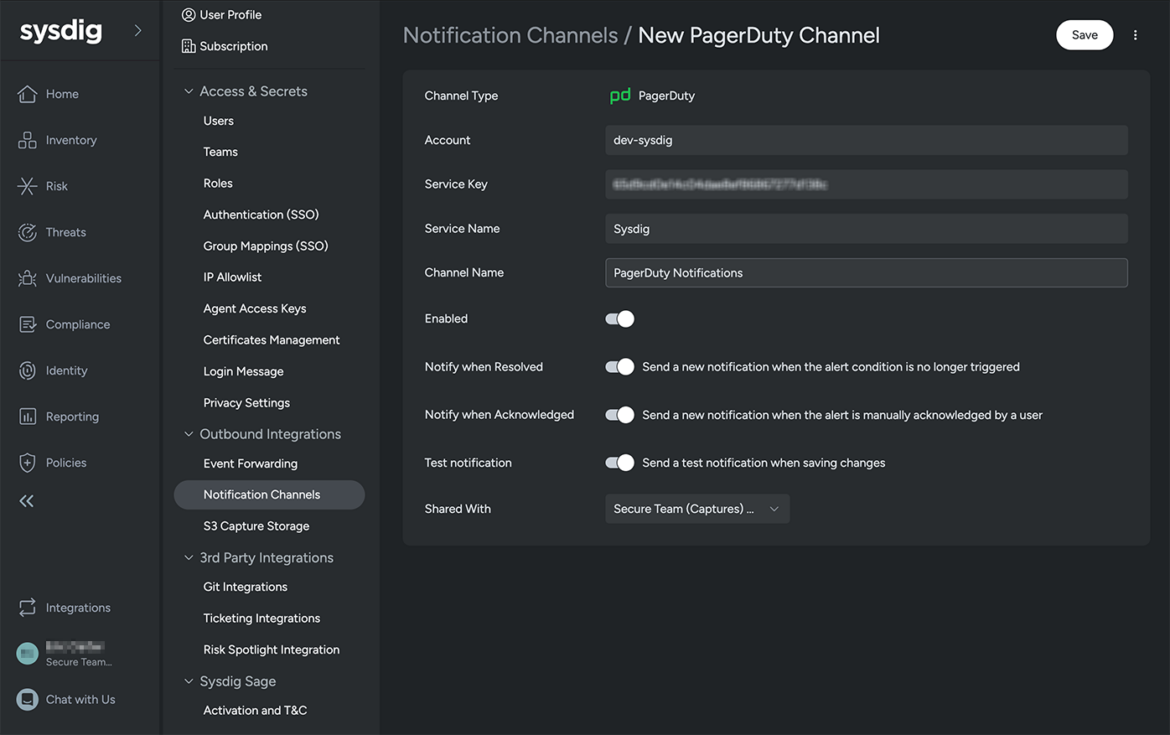This screenshot has height=735, width=1170.
Task: Open Roles settings page
Action: pos(218,183)
